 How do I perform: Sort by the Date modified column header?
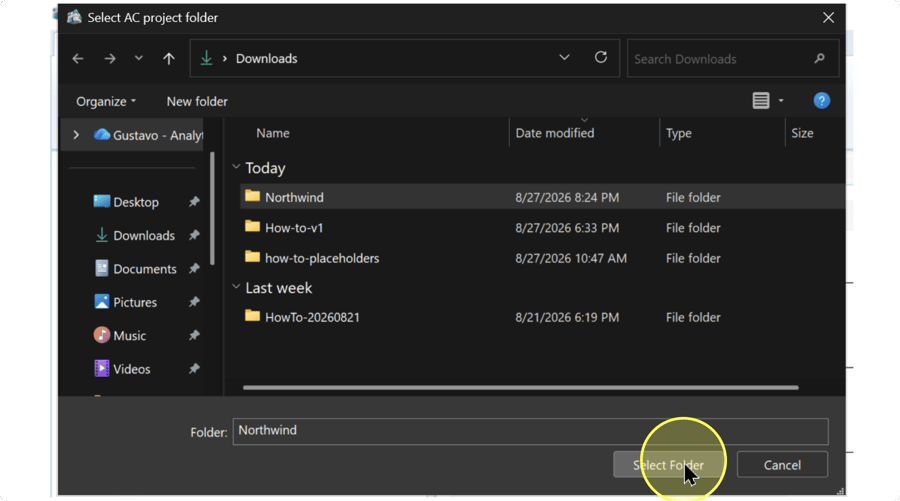554,133
